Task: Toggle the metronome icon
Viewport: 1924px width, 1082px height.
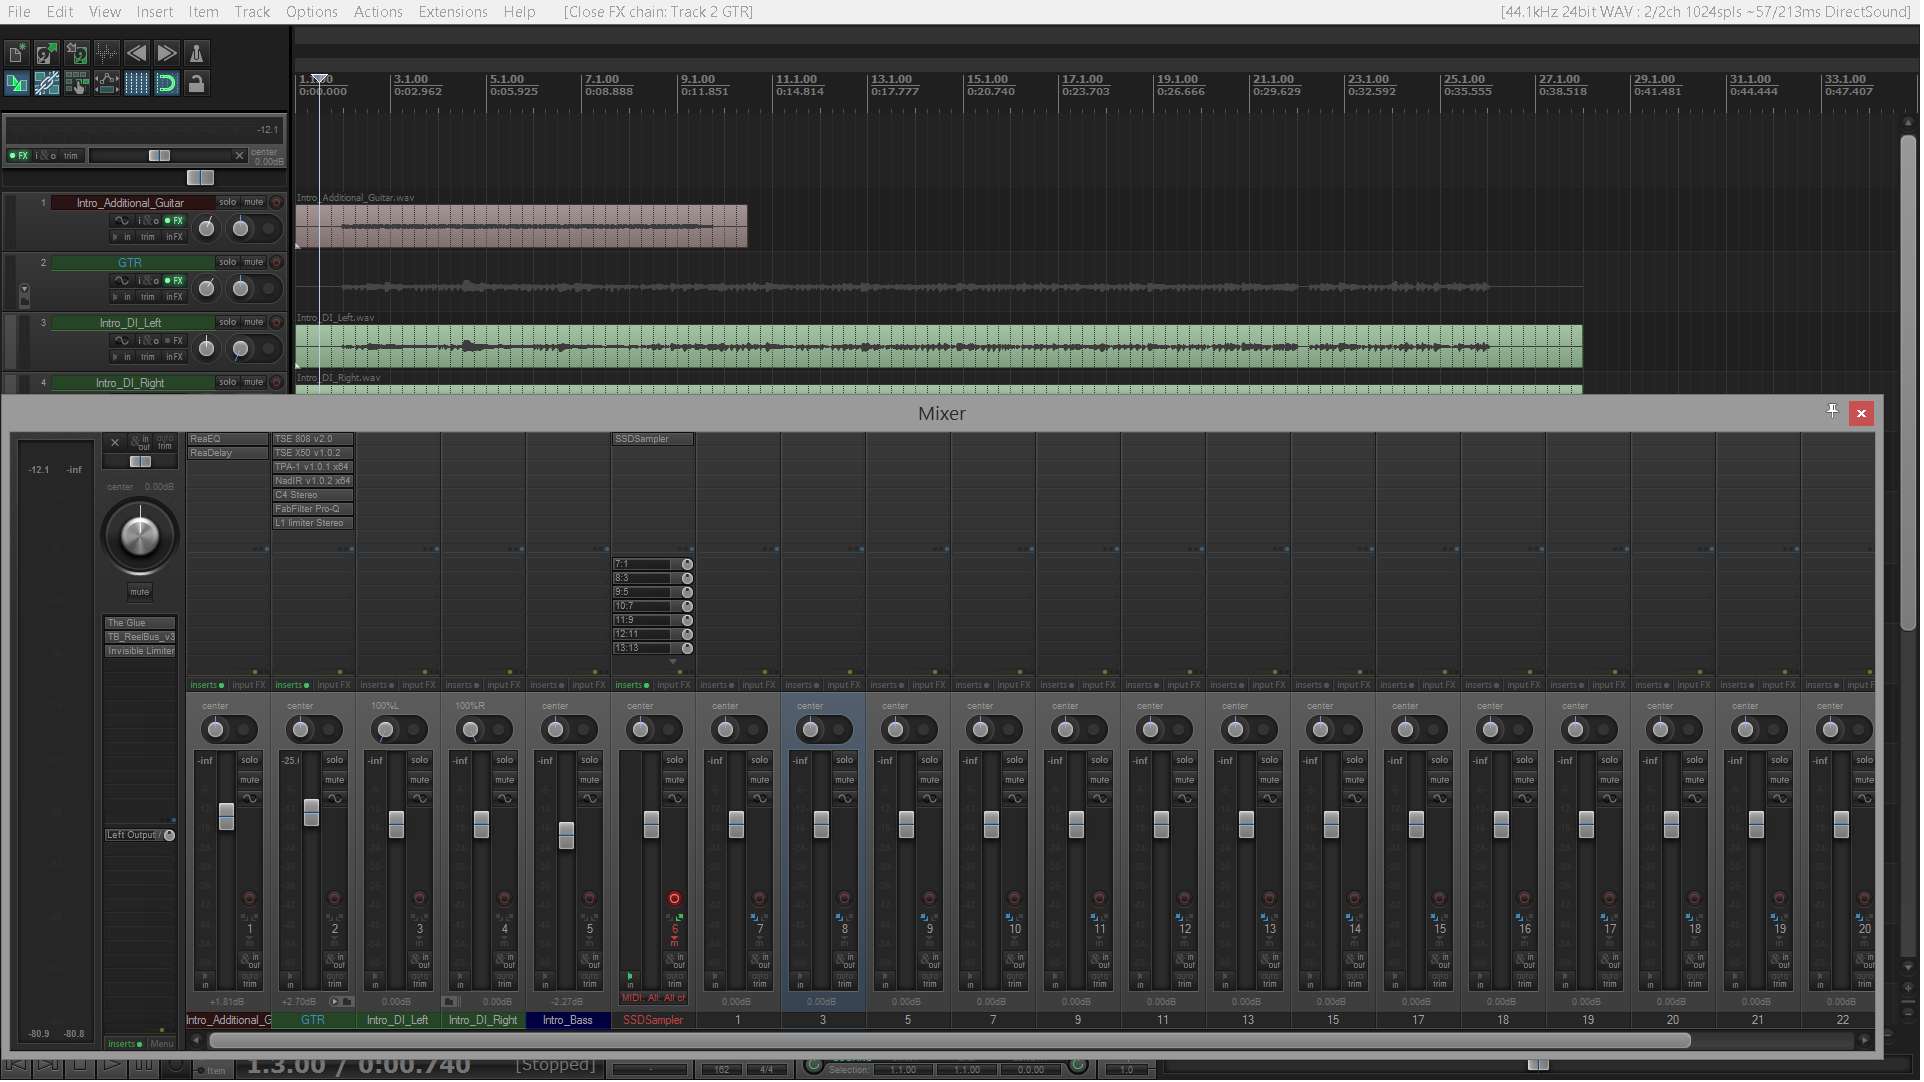Action: [197, 53]
